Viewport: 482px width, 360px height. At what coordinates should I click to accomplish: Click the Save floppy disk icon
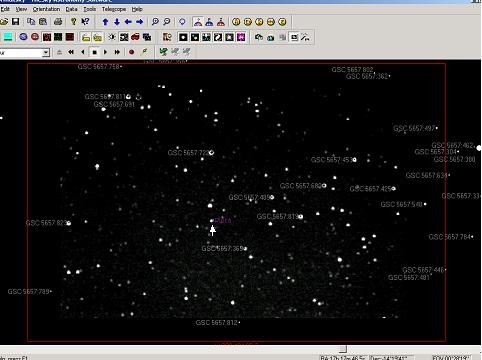(x=15, y=22)
